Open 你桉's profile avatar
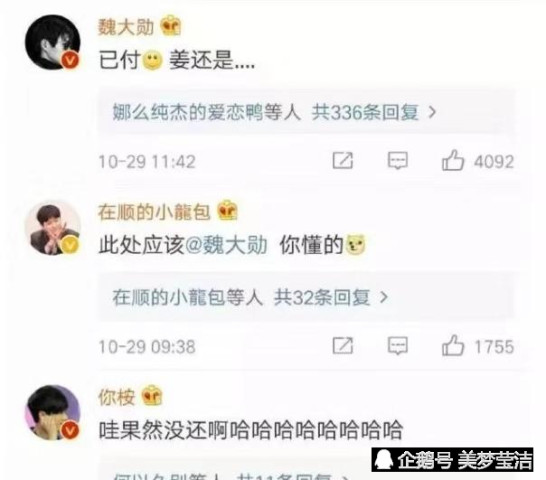This screenshot has height=480, width=546. point(53,412)
